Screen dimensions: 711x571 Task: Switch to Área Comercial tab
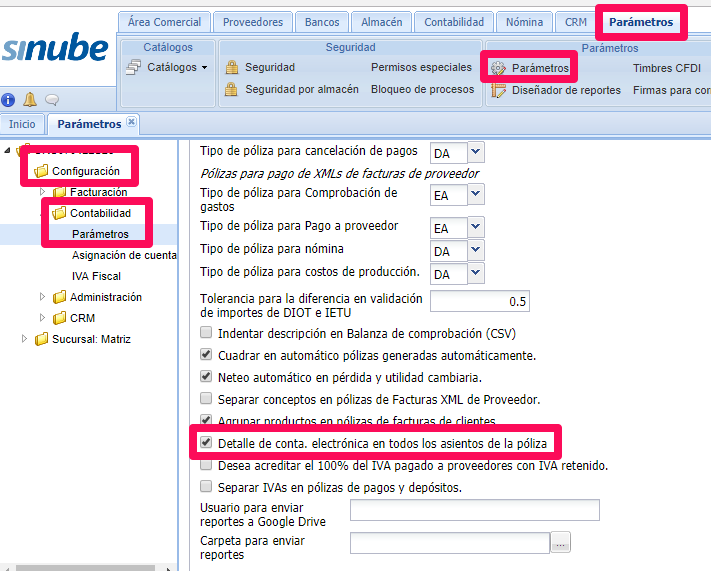pos(164,22)
